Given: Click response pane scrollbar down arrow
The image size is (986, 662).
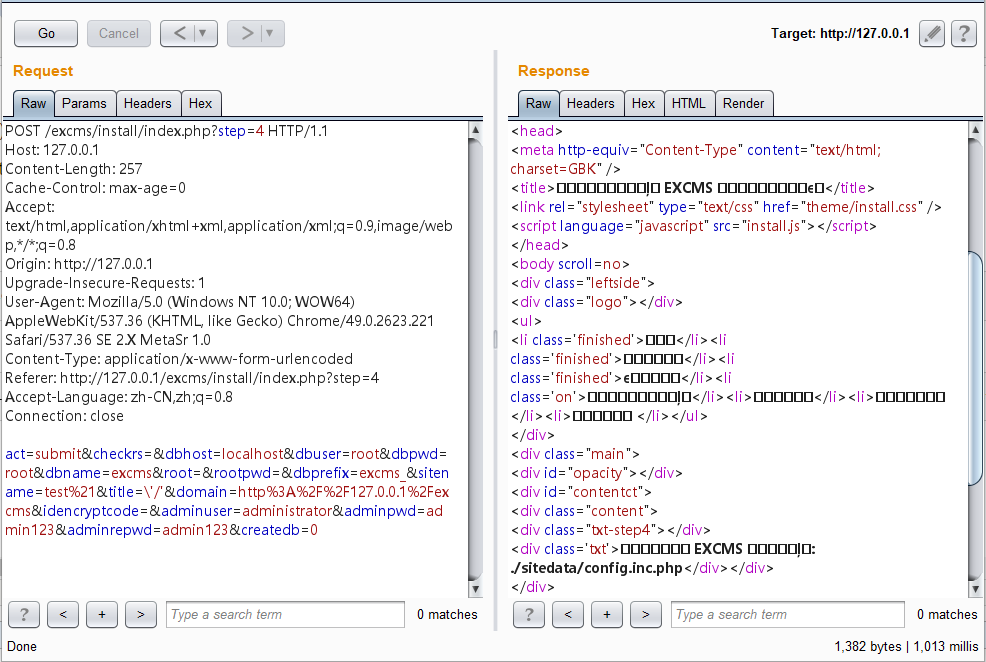Looking at the screenshot, I should (975, 589).
